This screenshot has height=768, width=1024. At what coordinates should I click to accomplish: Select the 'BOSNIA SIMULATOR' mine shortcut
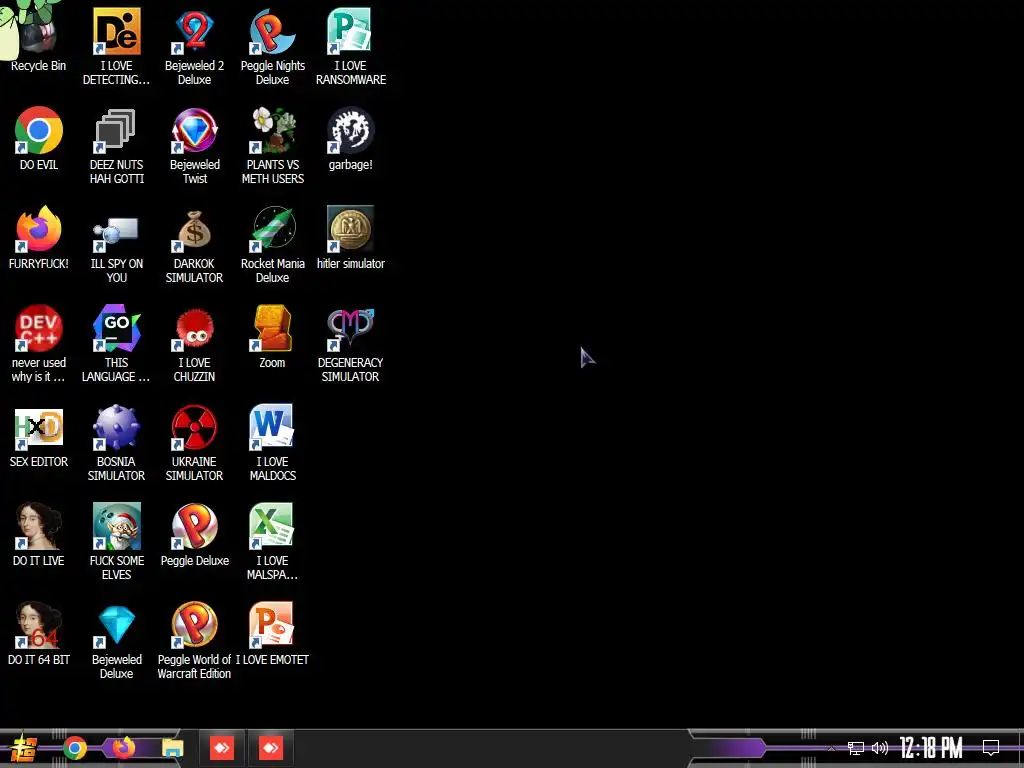116,427
